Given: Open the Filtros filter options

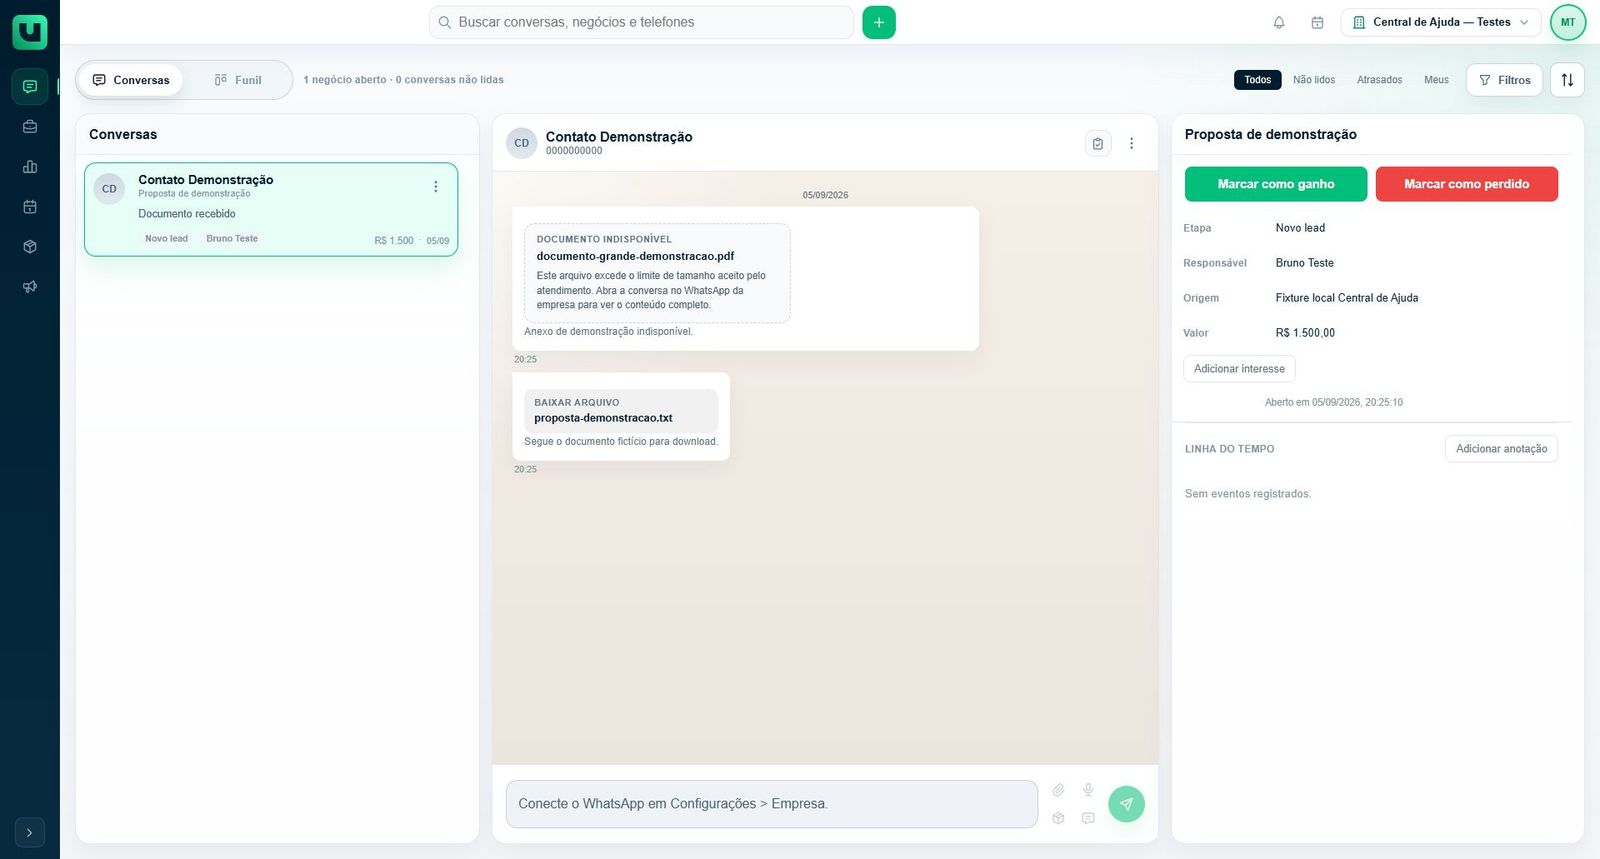Looking at the screenshot, I should tap(1504, 80).
